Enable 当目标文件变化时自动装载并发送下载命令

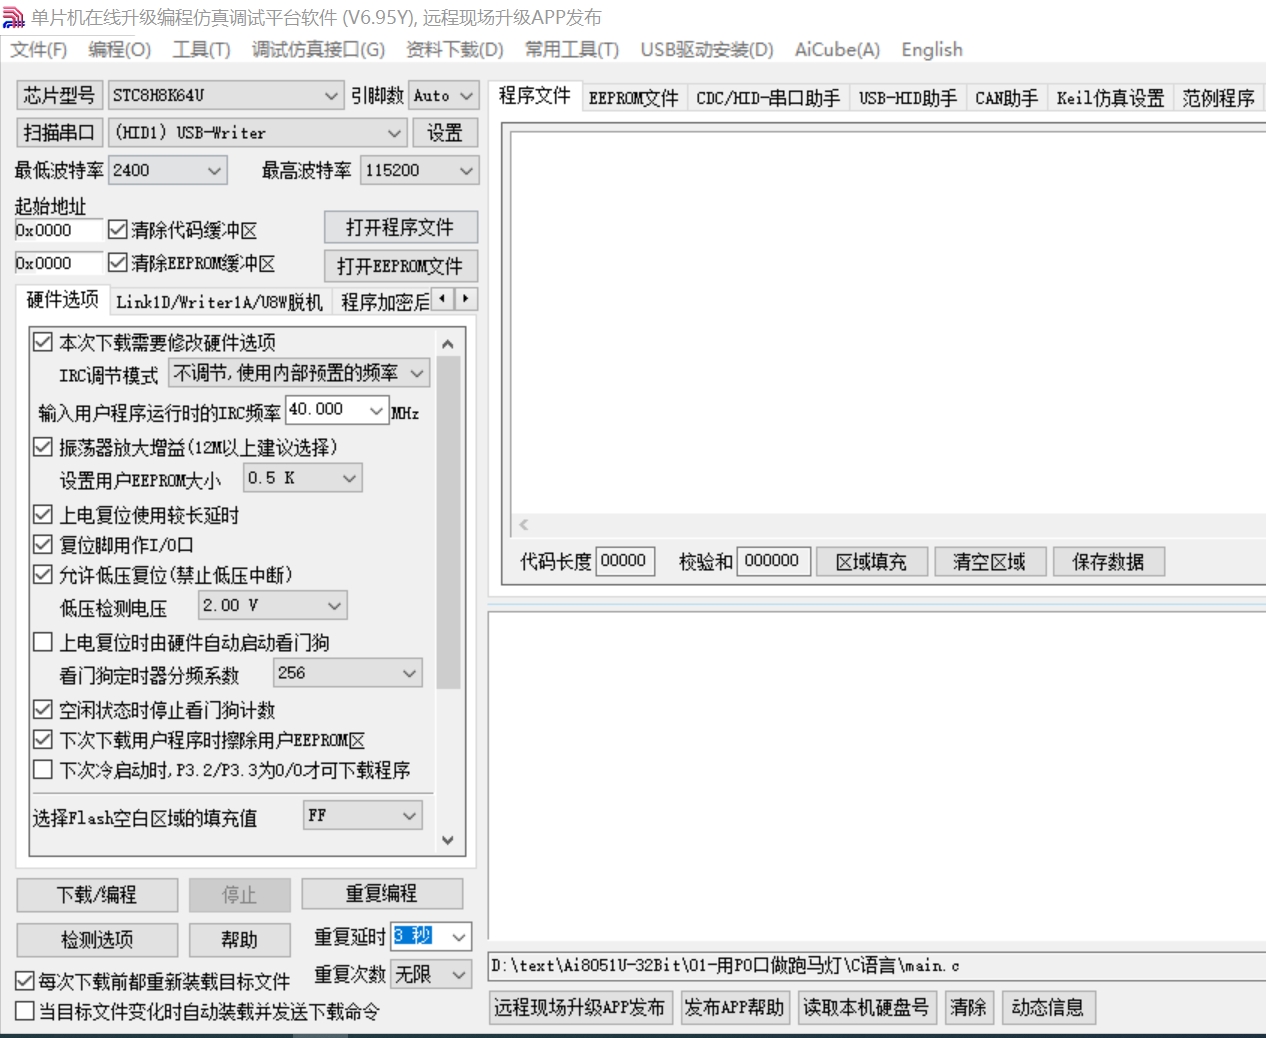tap(25, 1011)
